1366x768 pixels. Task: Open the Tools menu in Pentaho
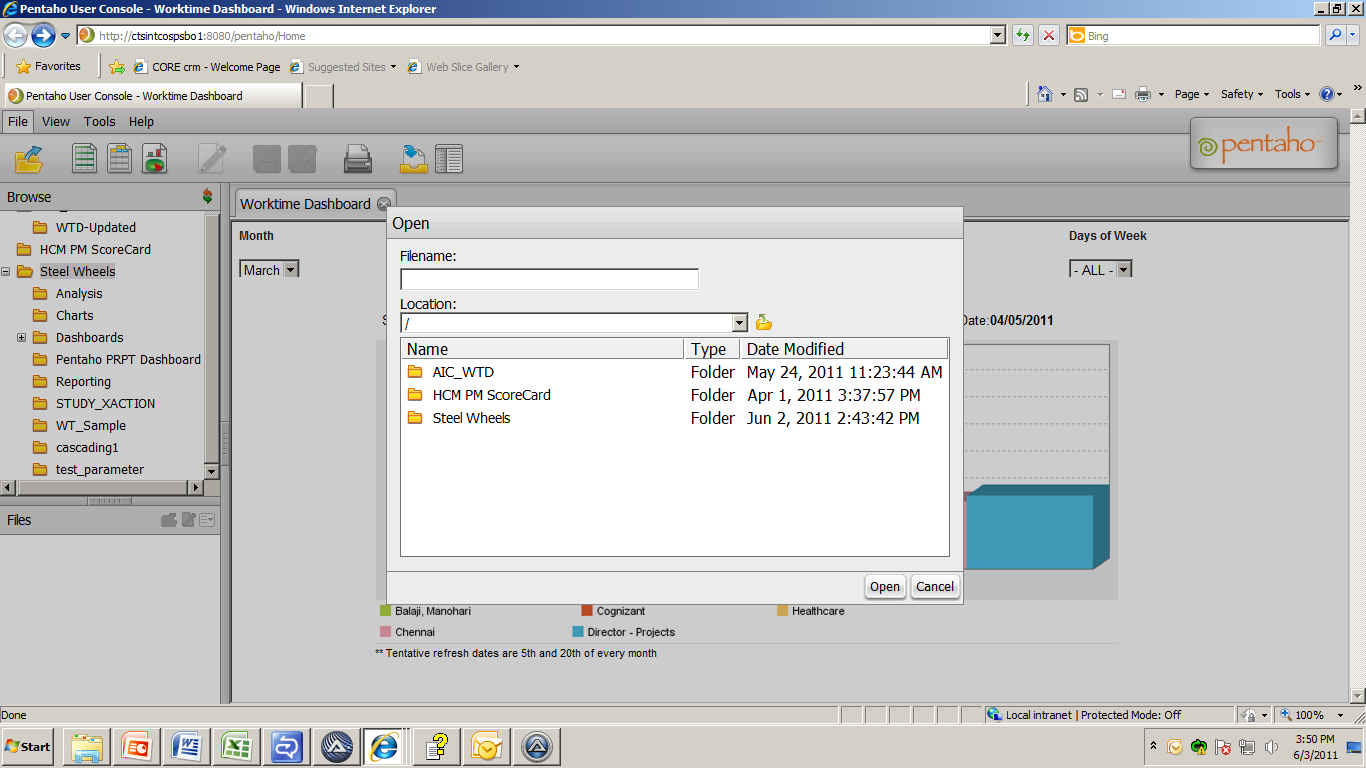coord(99,121)
